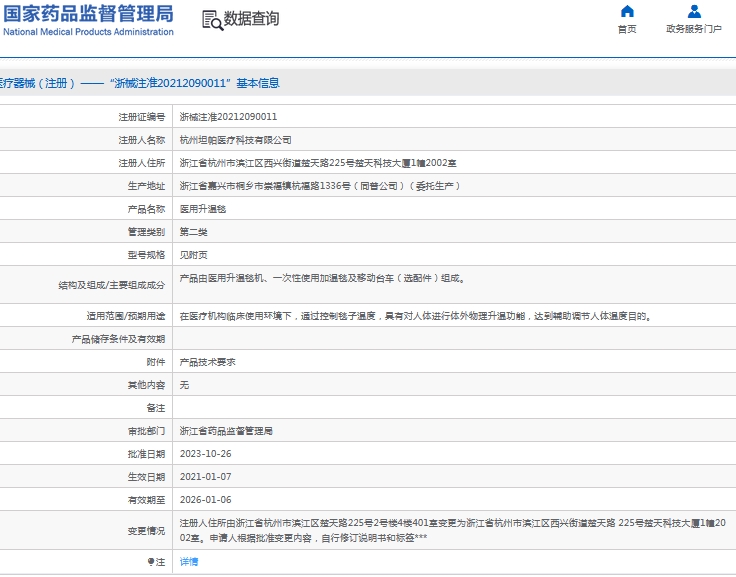
Task: Select effective date 2021-01-07
Action: coord(206,477)
